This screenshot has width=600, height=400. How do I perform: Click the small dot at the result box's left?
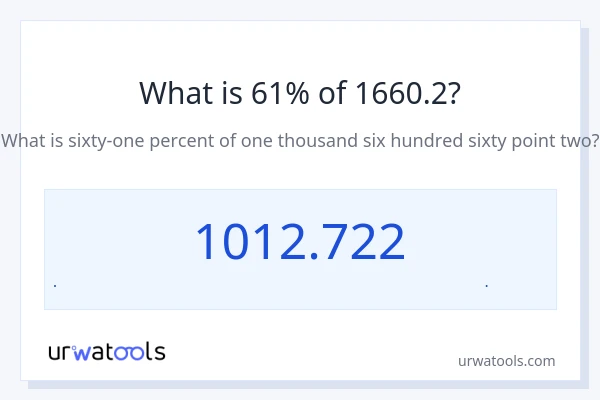pyautogui.click(x=55, y=286)
